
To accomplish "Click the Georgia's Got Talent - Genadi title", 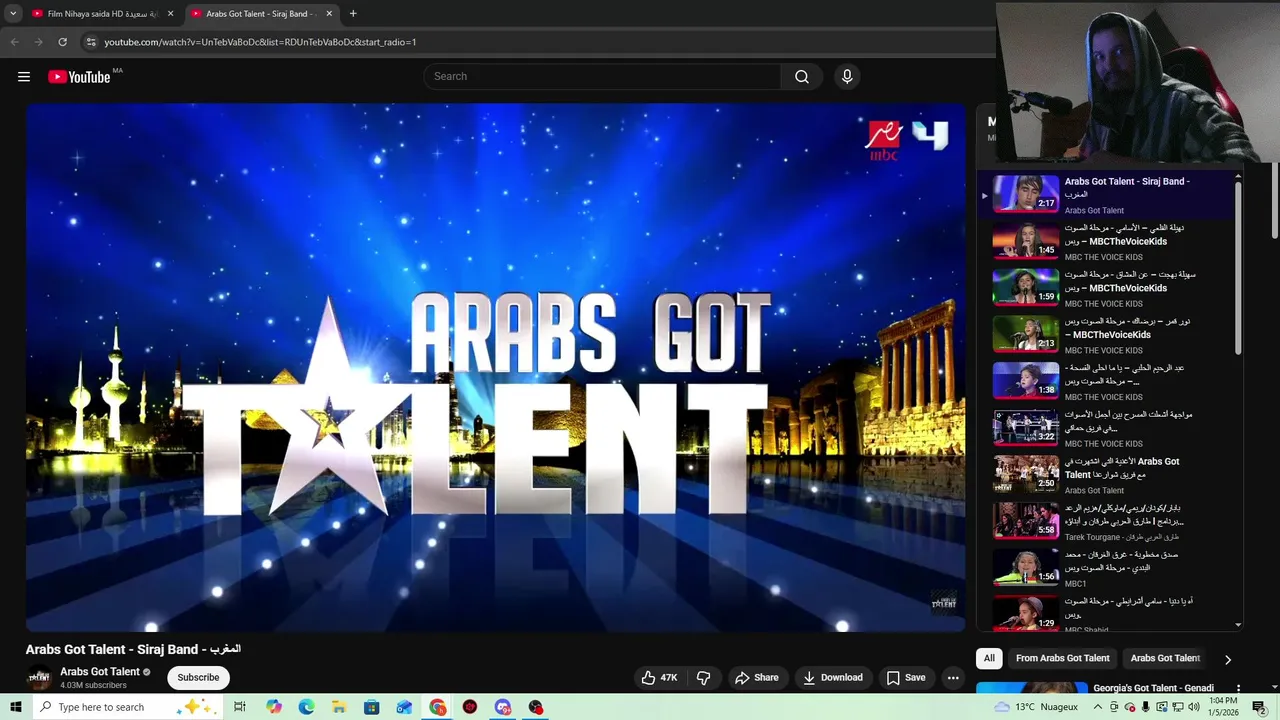I will [1153, 688].
